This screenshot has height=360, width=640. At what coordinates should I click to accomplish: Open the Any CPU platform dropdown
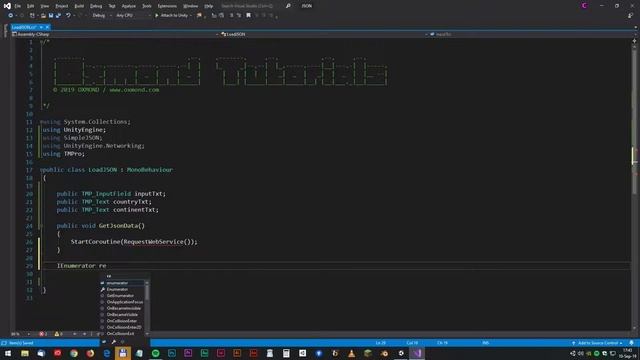point(133,16)
